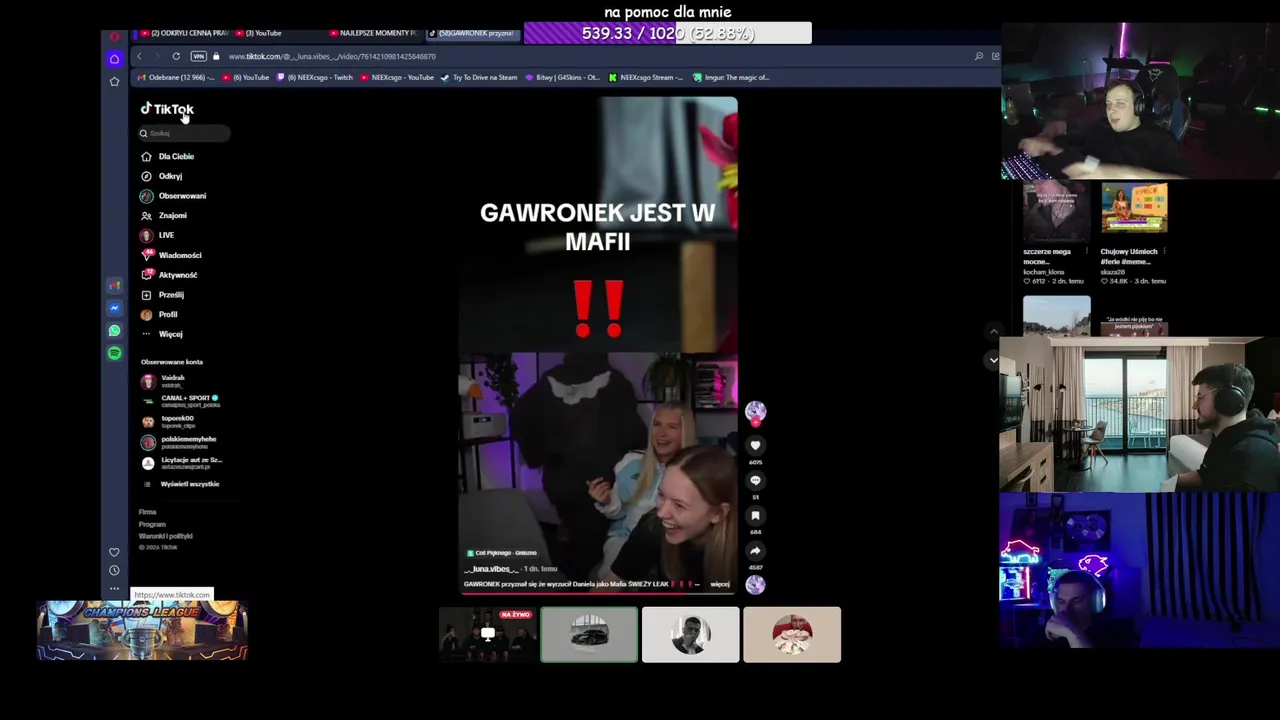This screenshot has width=1280, height=720.
Task: Open _._luna.vibes_._ creator username
Action: [x=491, y=569]
